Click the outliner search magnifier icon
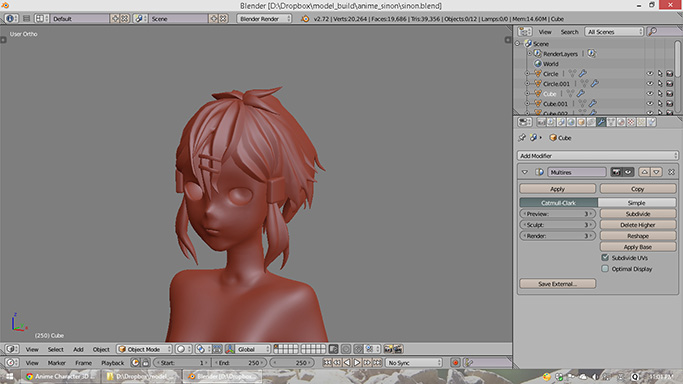 coord(653,32)
